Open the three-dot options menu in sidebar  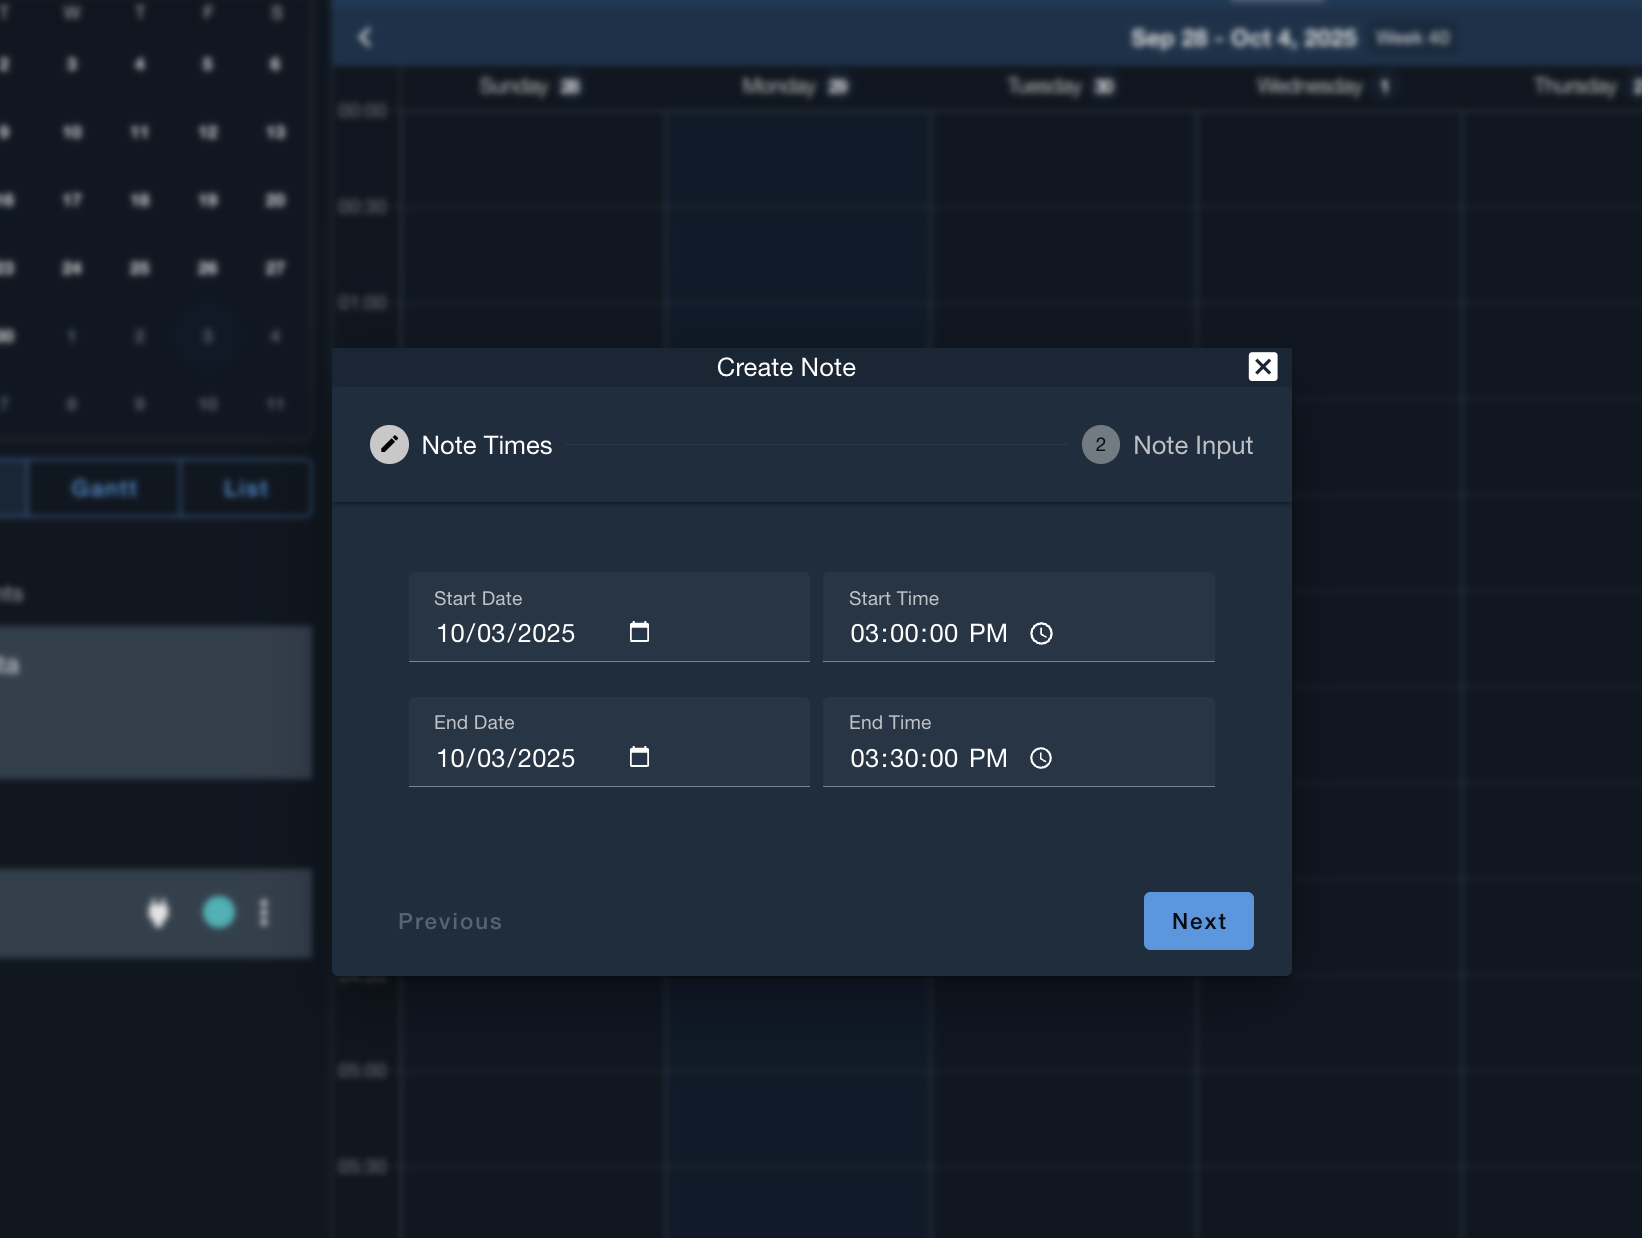[264, 912]
